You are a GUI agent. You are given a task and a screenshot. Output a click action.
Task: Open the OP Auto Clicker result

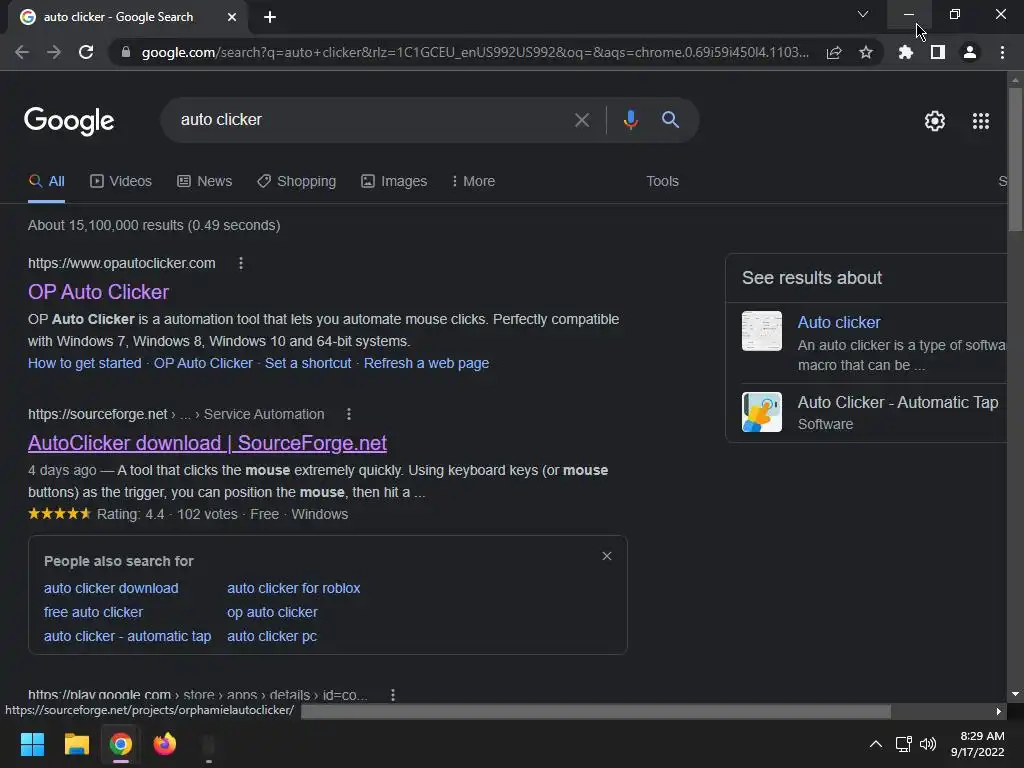[99, 292]
